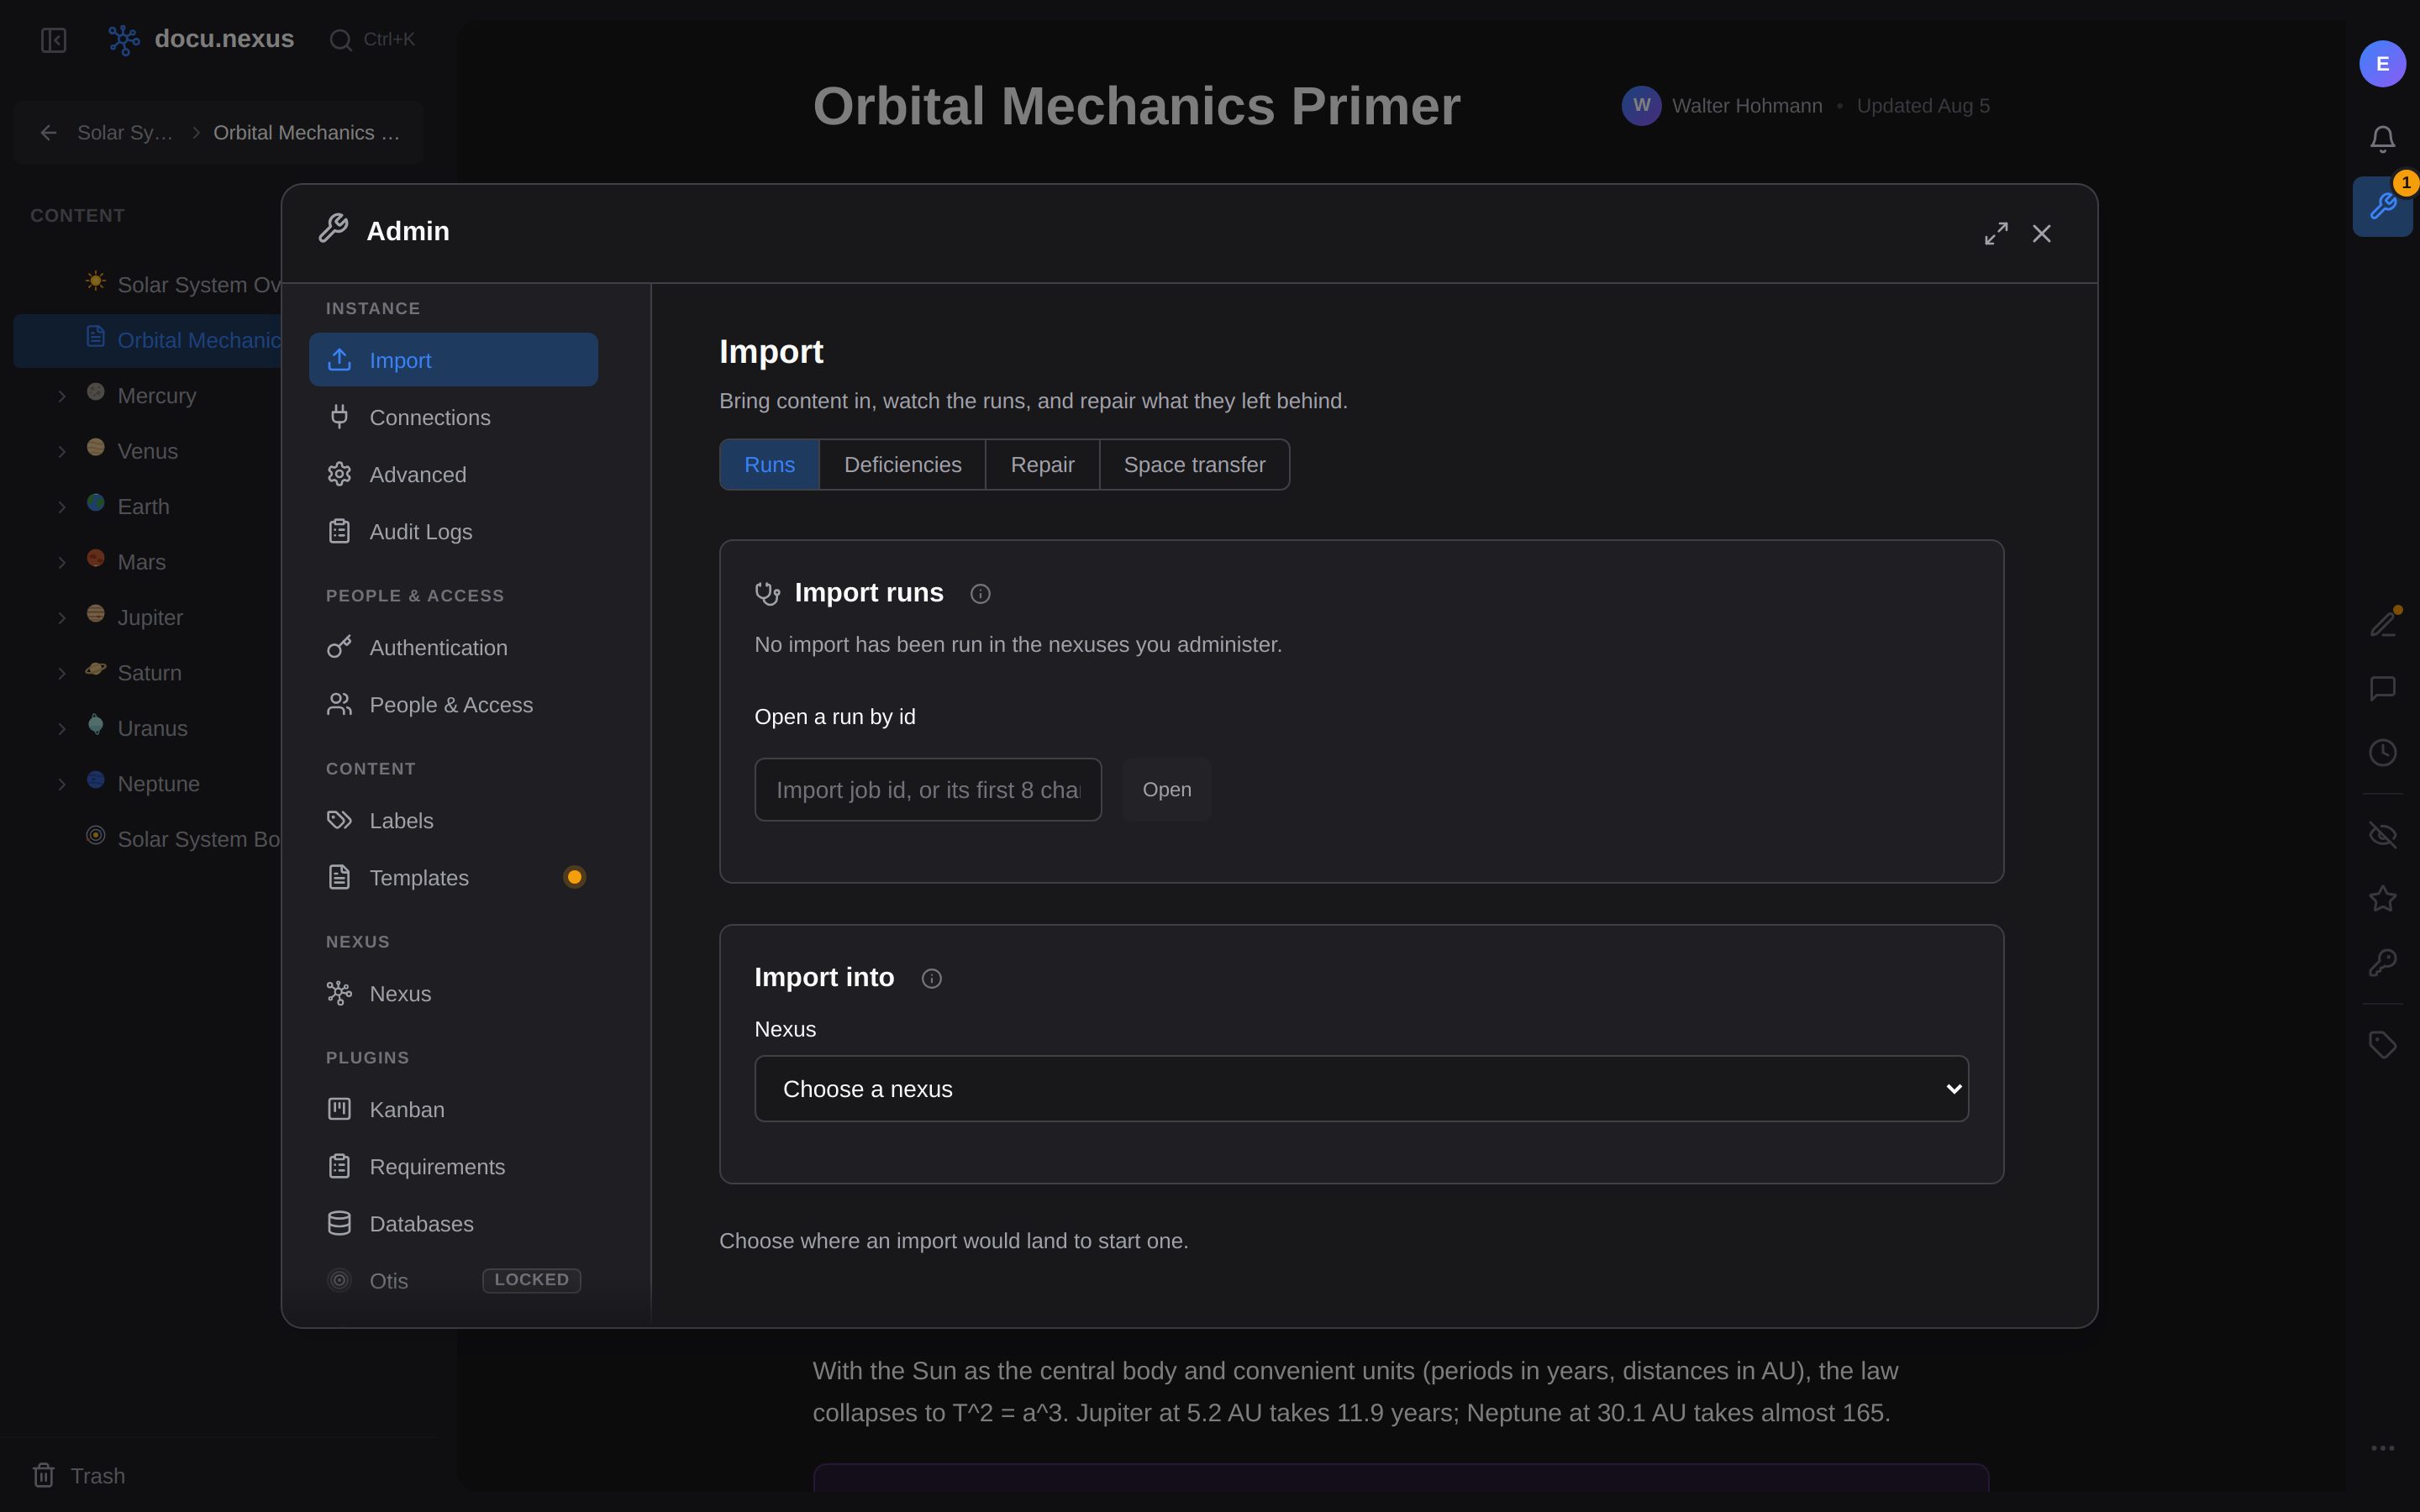Image resolution: width=2420 pixels, height=1512 pixels.
Task: Select the Runs tab
Action: click(769, 465)
